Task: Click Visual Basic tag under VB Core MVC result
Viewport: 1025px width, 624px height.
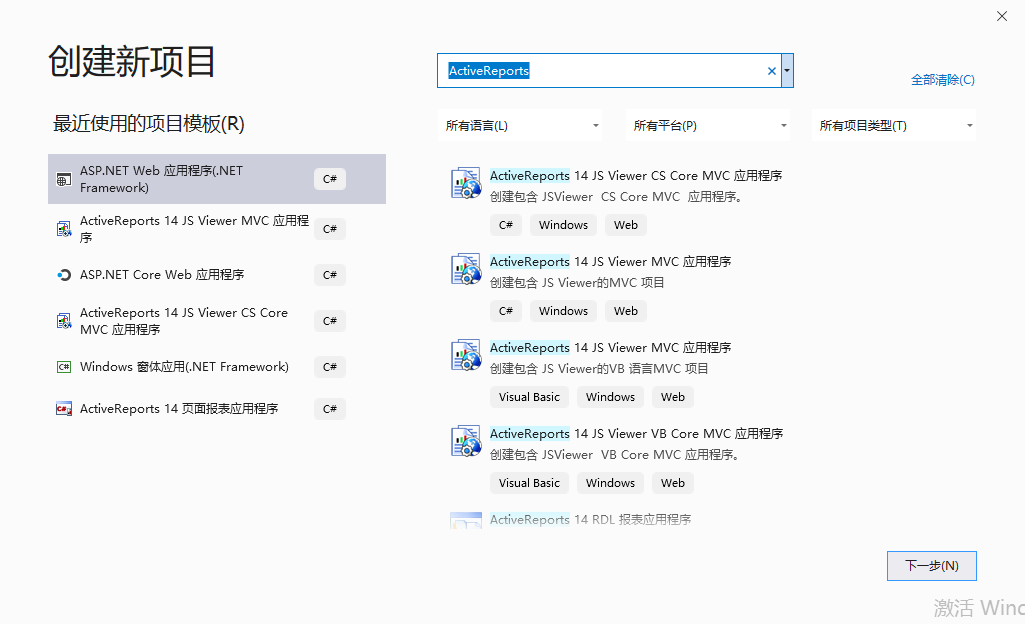Action: click(x=529, y=483)
